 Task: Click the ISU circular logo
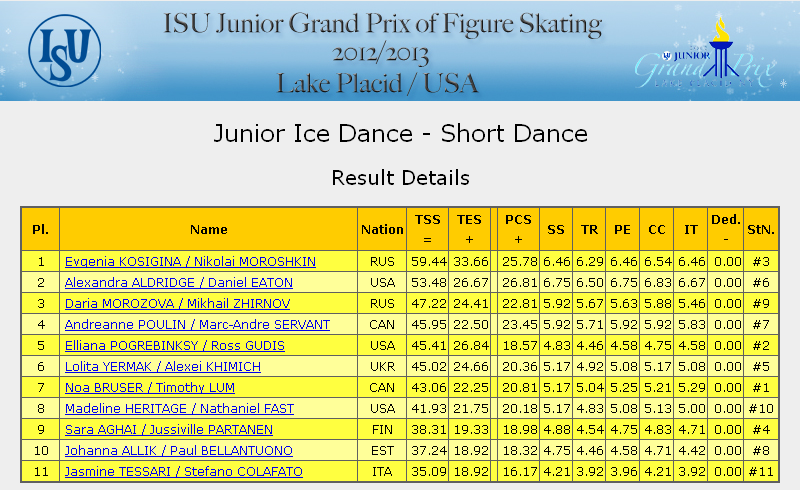[65, 51]
